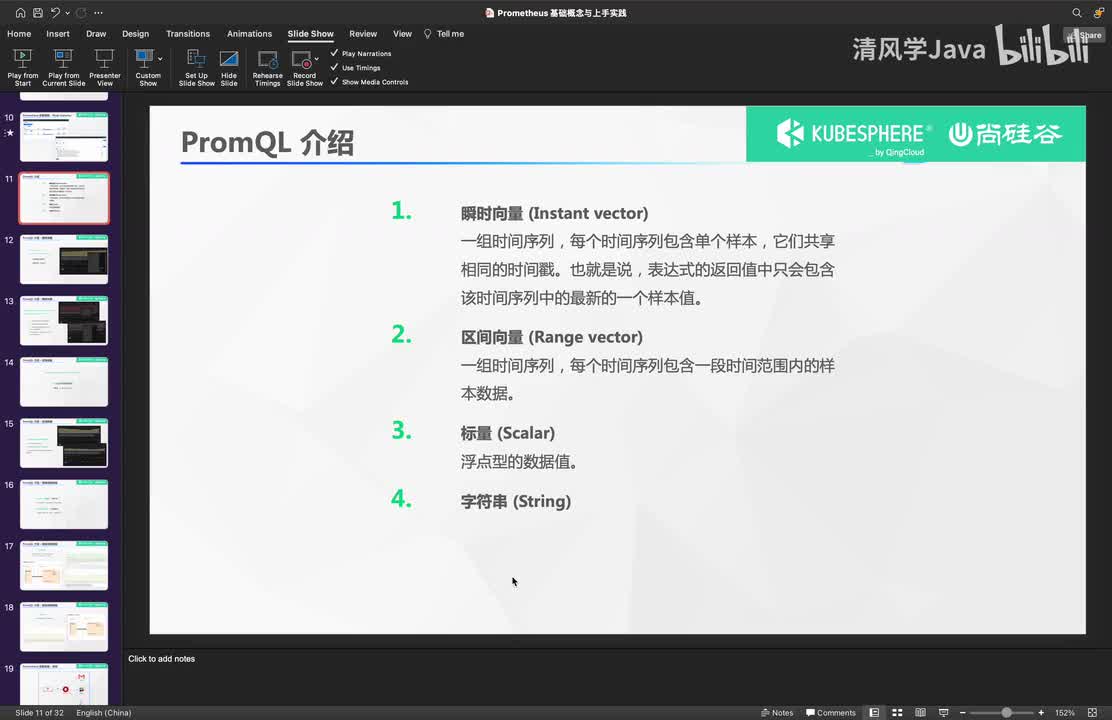Switch to the Home tab
This screenshot has height=720, width=1112.
pyautogui.click(x=19, y=33)
